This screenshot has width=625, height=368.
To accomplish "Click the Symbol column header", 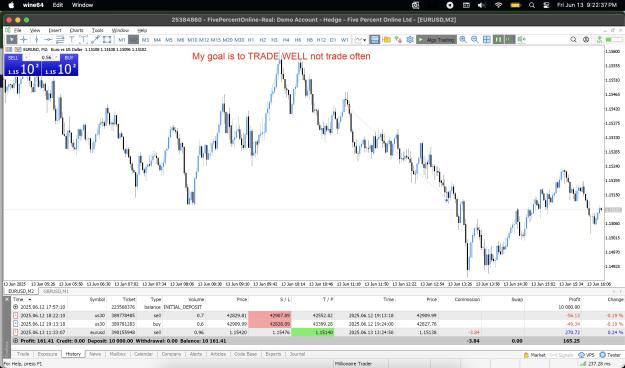I will [97, 299].
